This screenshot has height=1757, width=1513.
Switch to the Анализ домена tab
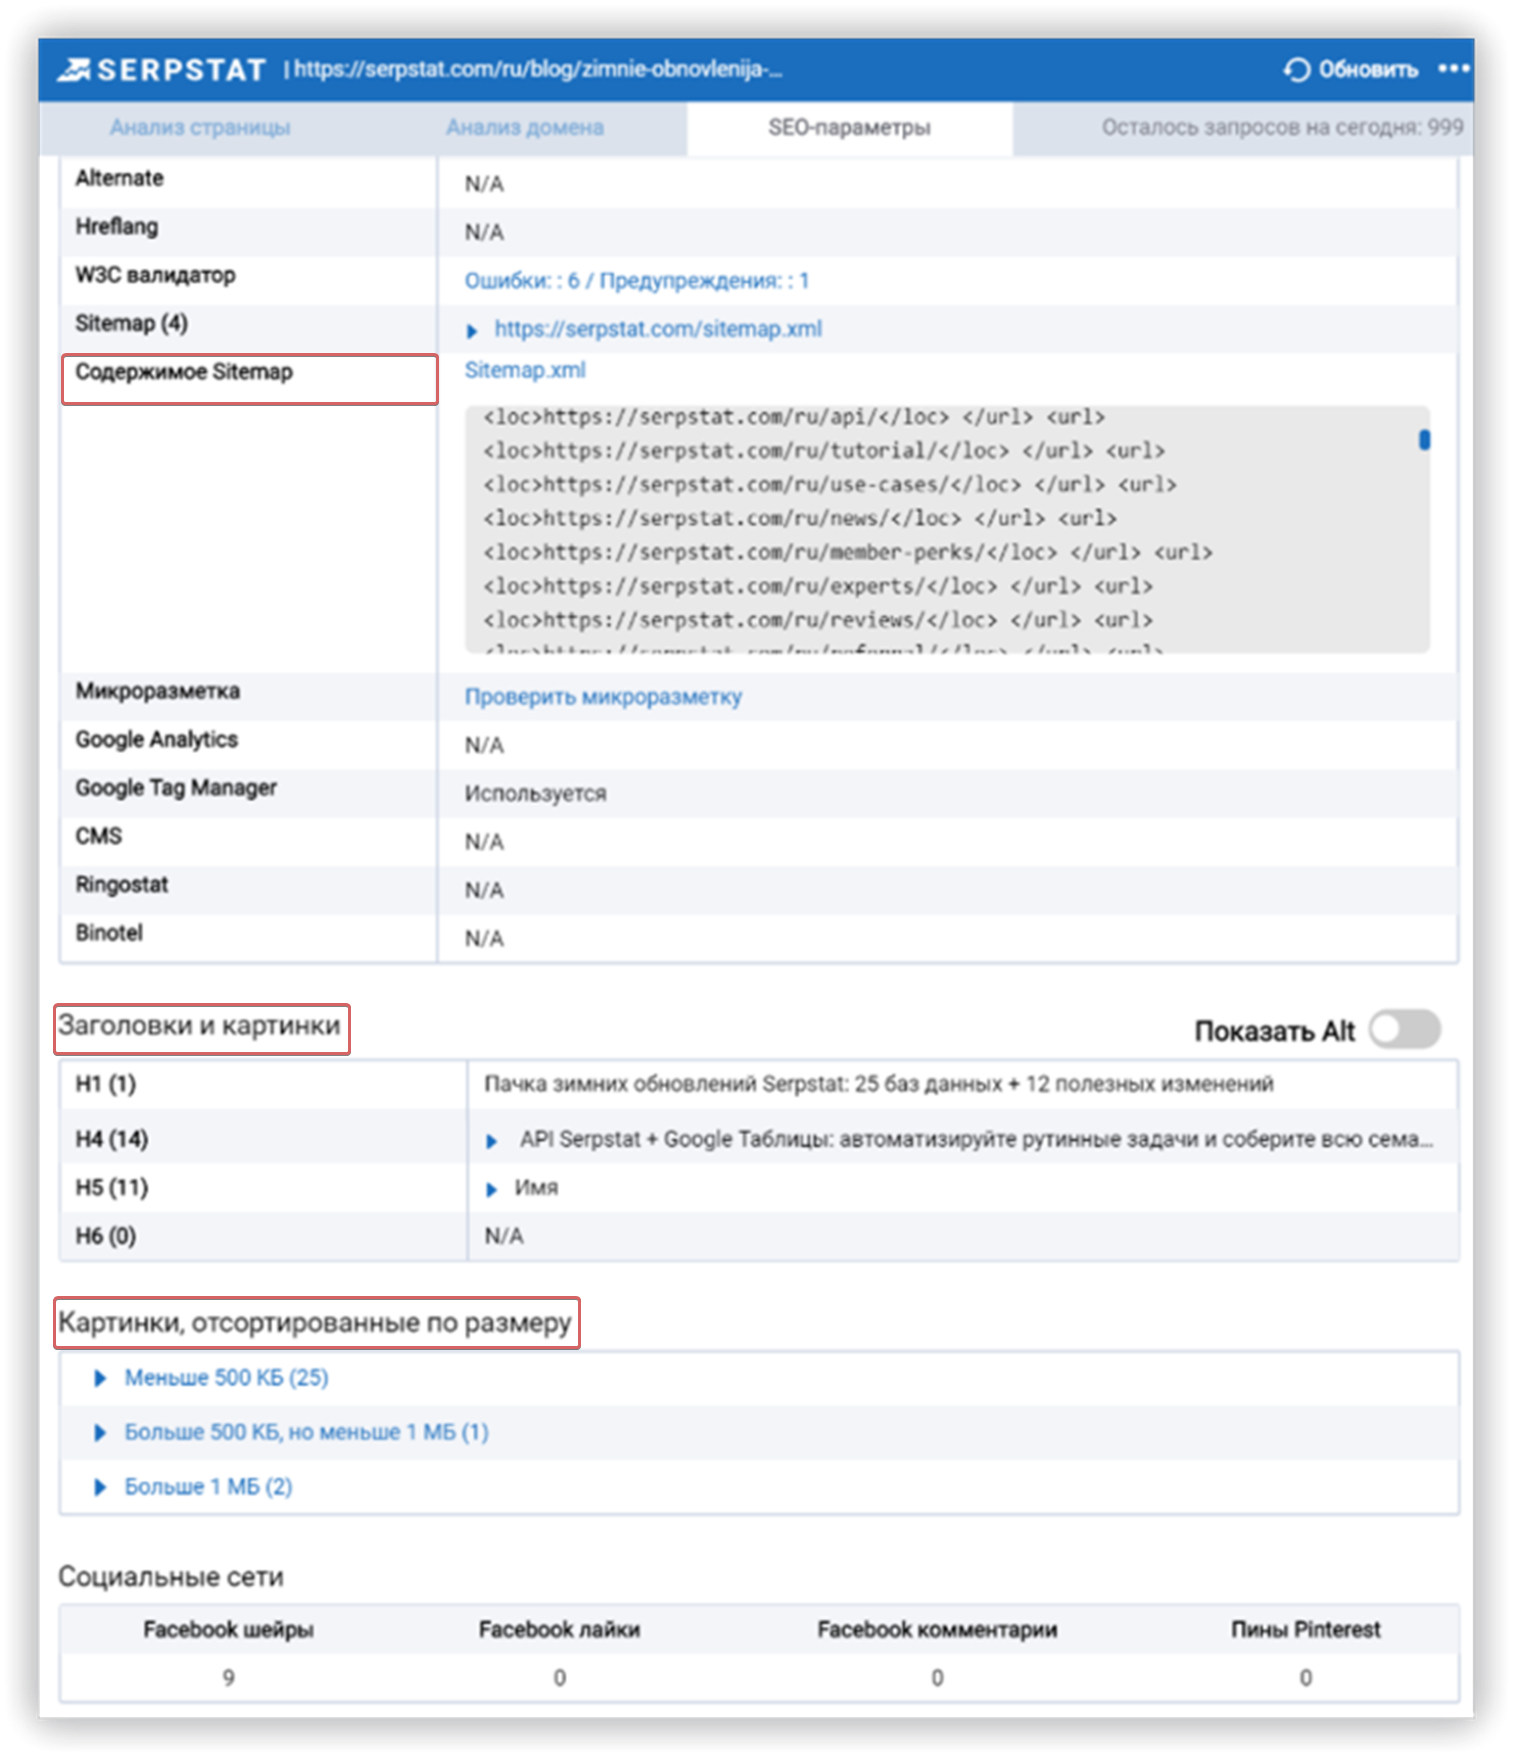[525, 128]
